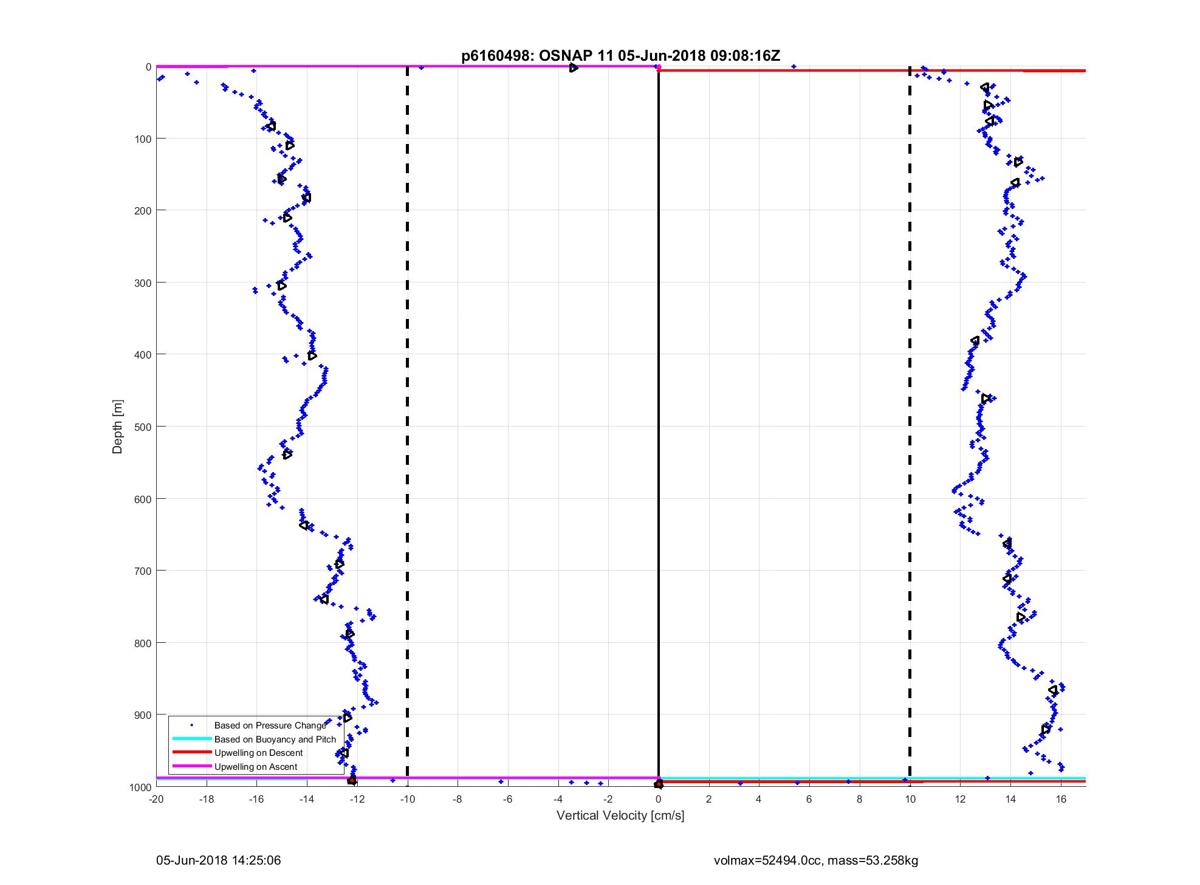Viewport: 1200px width, 885px height.
Task: Click velocity axis tick label '-18'
Action: point(206,799)
